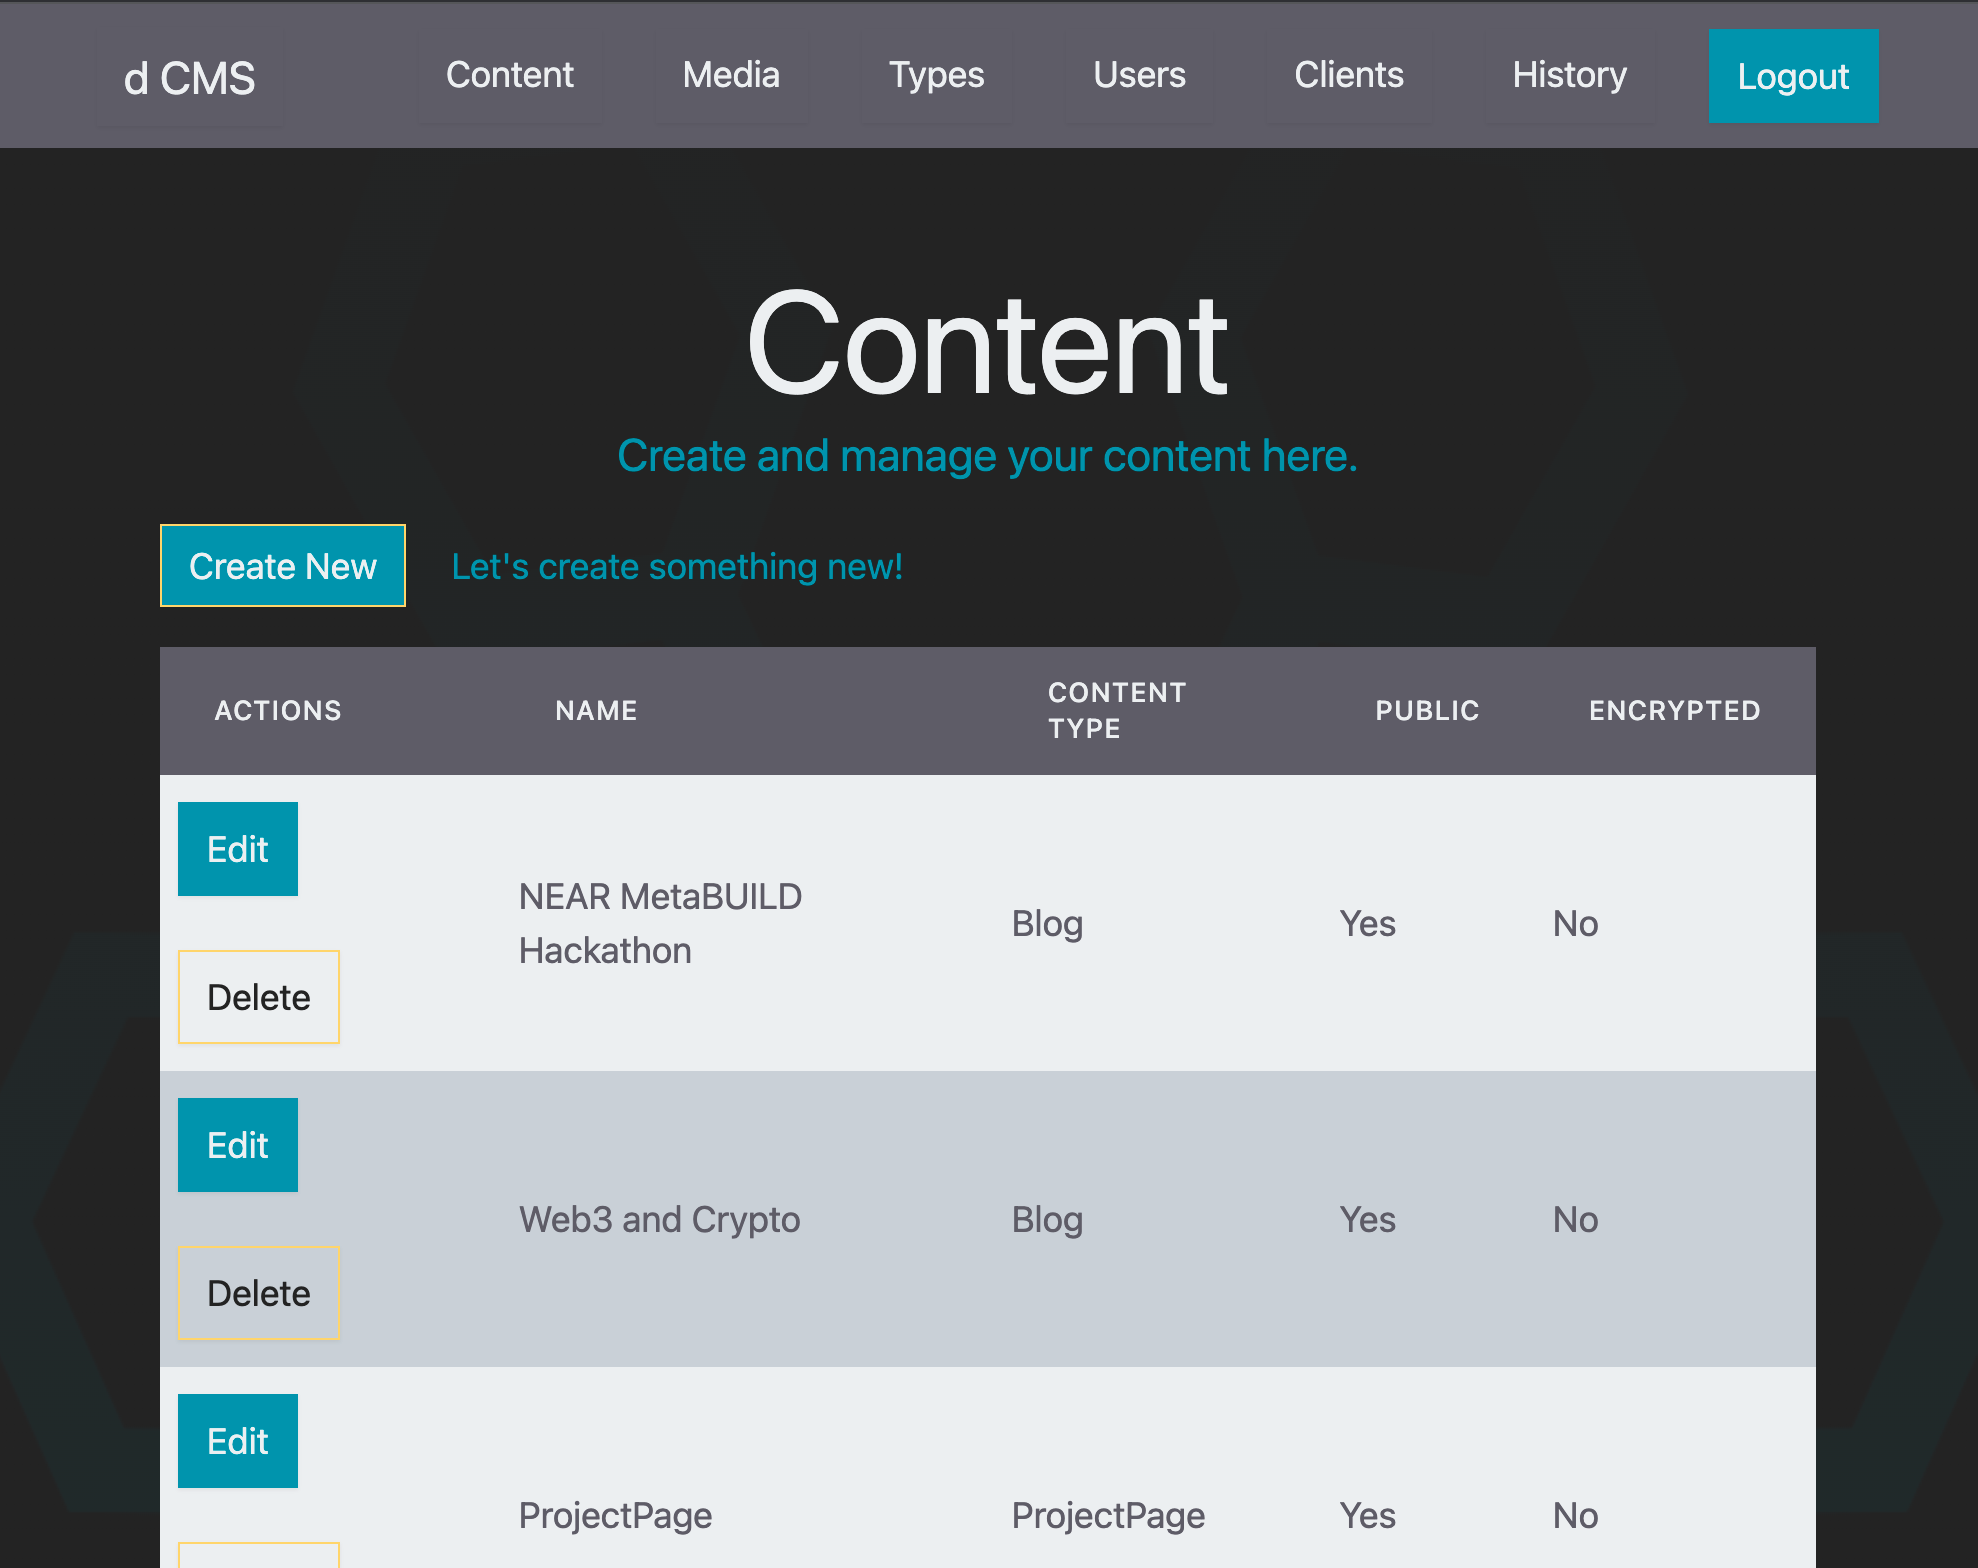1978x1568 pixels.
Task: Navigate to the Users page
Action: [1139, 76]
